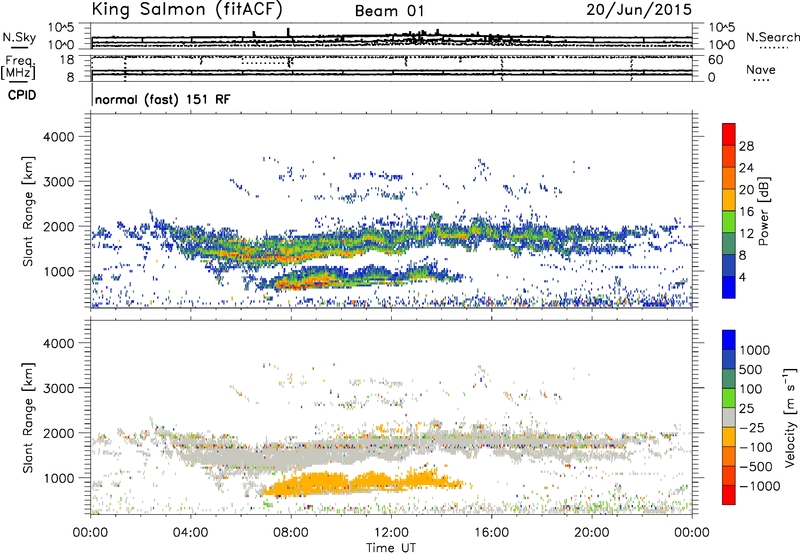Click the '16:00' time axis tick label

pyautogui.click(x=491, y=533)
